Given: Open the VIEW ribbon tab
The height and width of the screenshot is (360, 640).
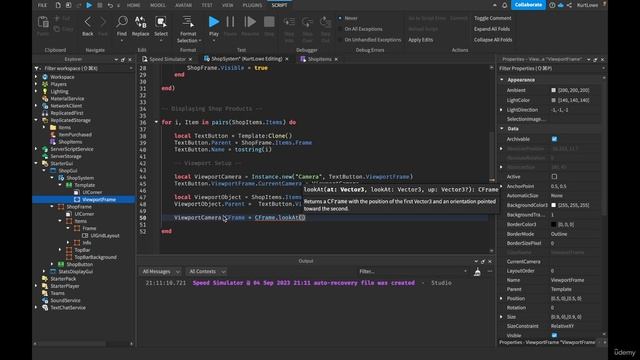Looking at the screenshot, I should [x=228, y=5].
